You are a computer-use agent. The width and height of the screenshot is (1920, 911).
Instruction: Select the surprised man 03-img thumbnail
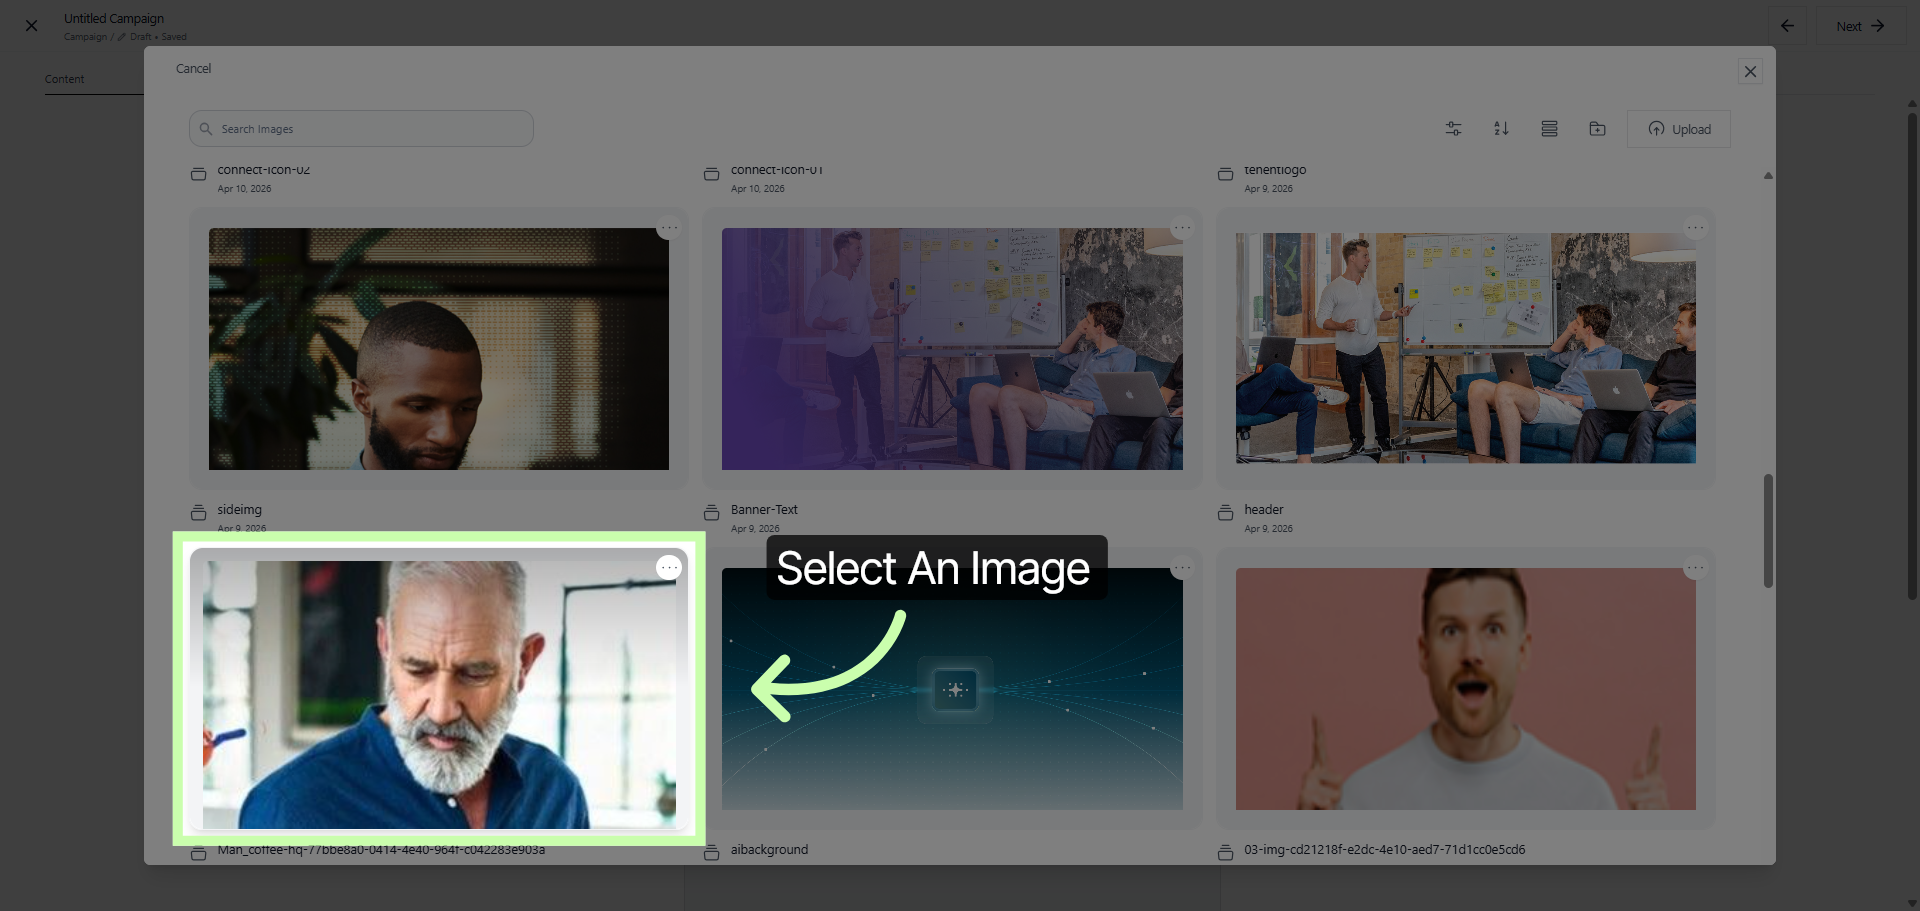point(1466,689)
